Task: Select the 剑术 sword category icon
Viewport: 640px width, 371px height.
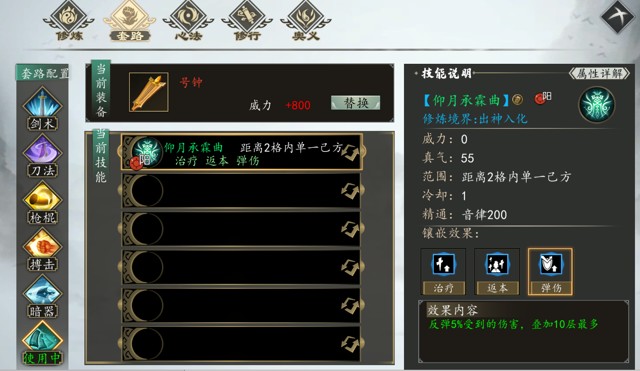Action: (x=42, y=109)
